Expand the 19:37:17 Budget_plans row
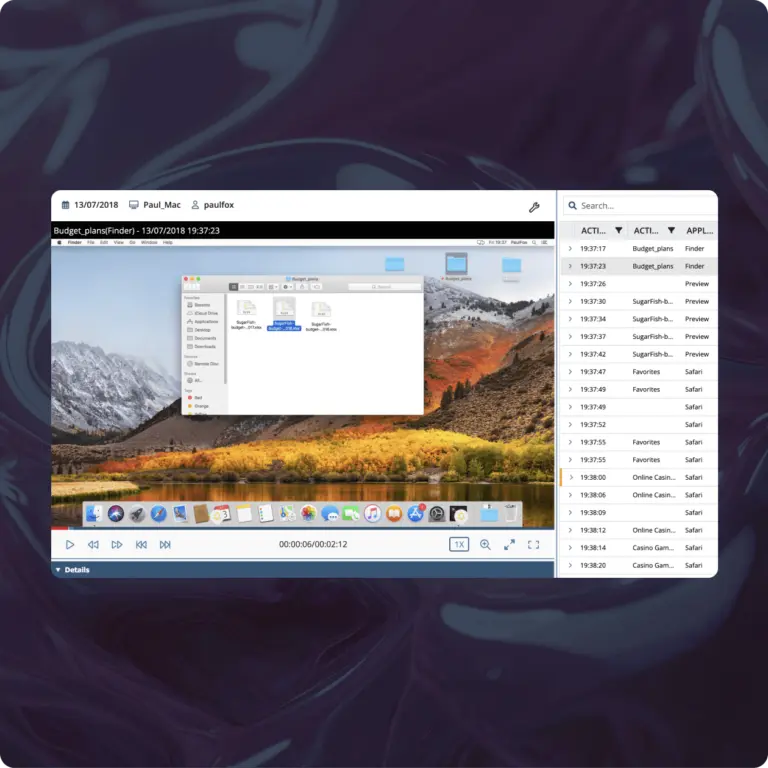768x768 pixels. [x=570, y=249]
